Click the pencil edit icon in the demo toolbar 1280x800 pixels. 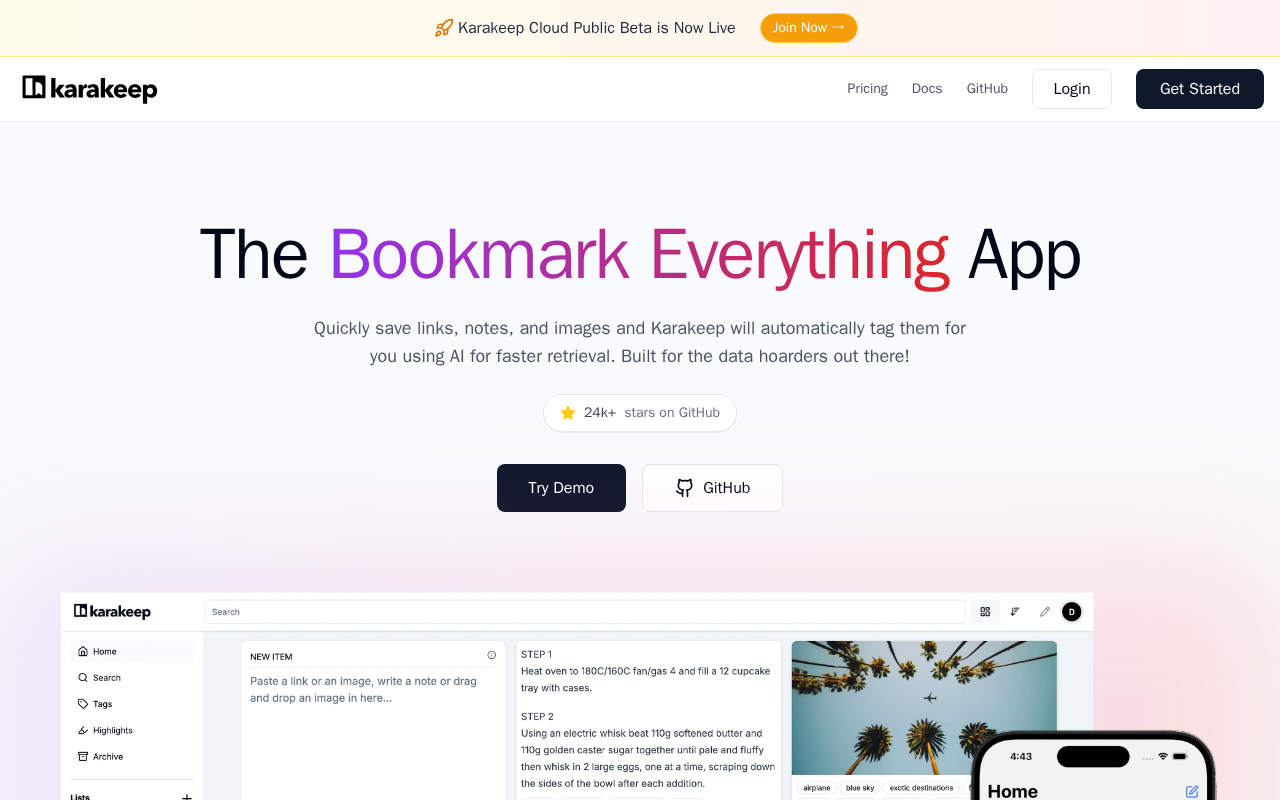(1045, 612)
